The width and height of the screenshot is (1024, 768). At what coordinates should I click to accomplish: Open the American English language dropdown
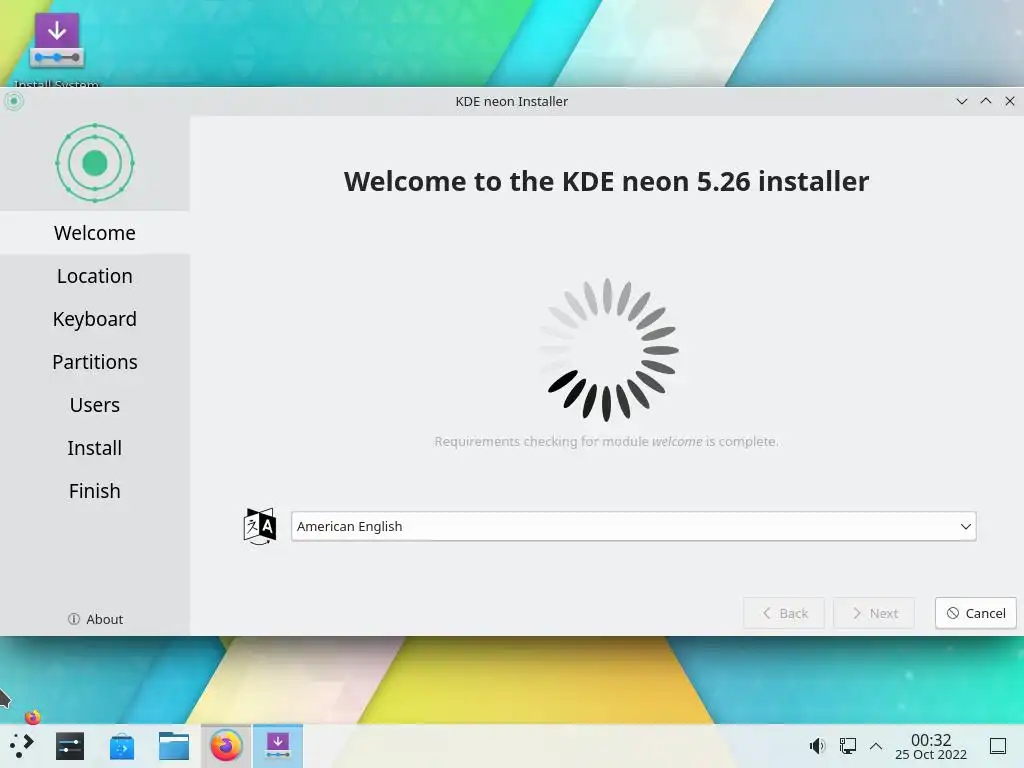coord(633,526)
